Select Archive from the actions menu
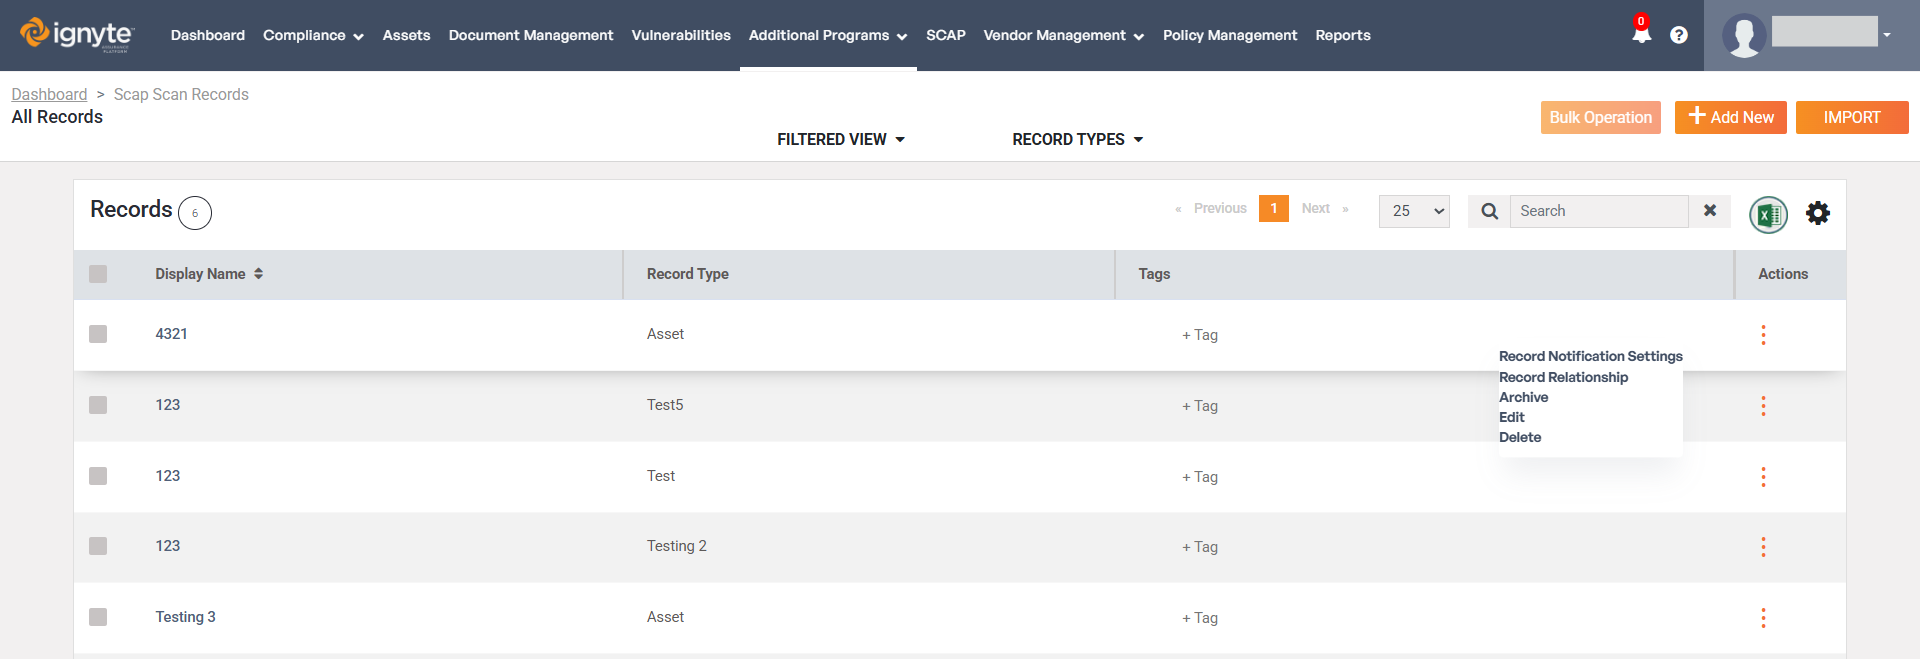1920x659 pixels. (x=1523, y=397)
